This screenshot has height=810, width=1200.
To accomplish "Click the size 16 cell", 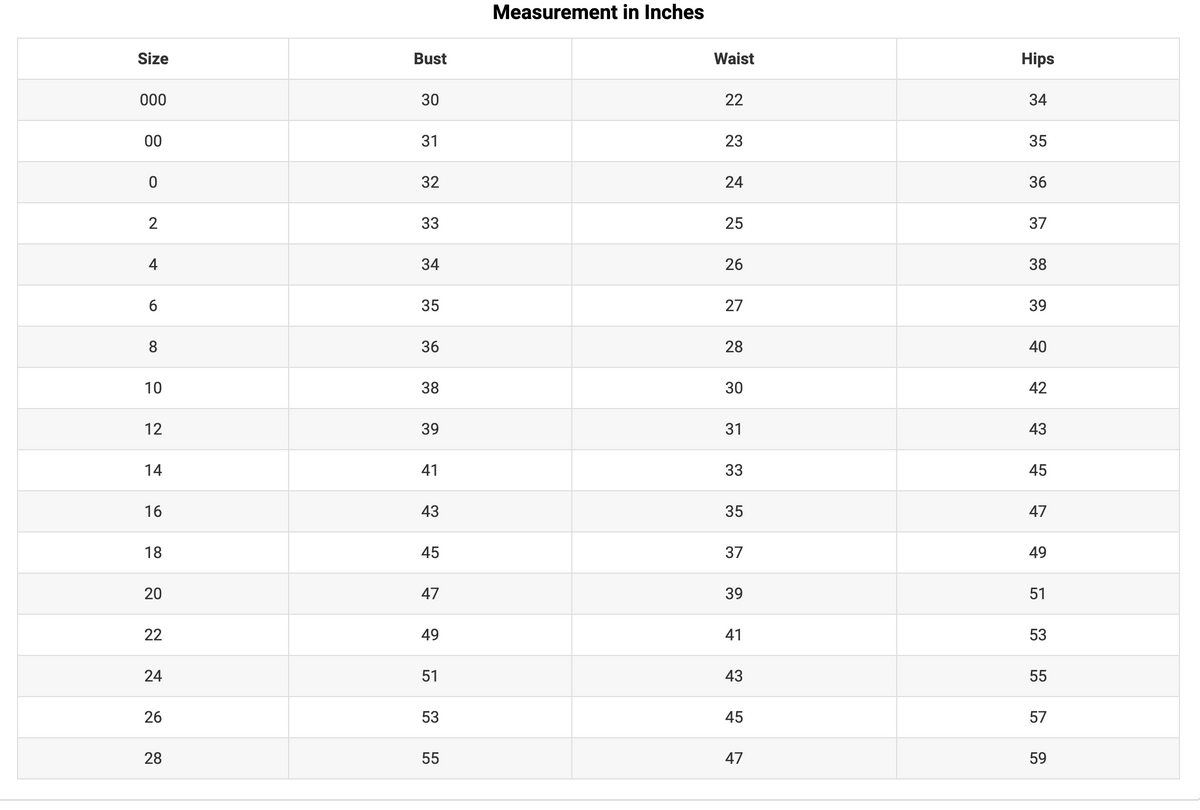I will [153, 511].
